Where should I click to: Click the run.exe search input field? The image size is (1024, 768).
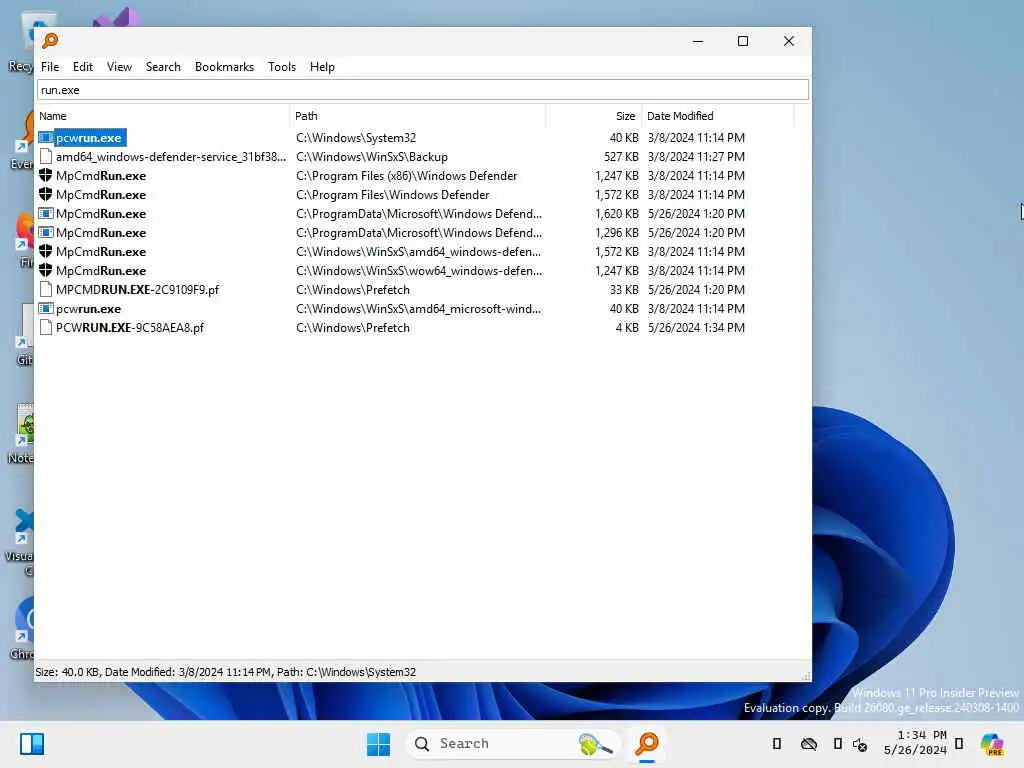[x=423, y=90]
